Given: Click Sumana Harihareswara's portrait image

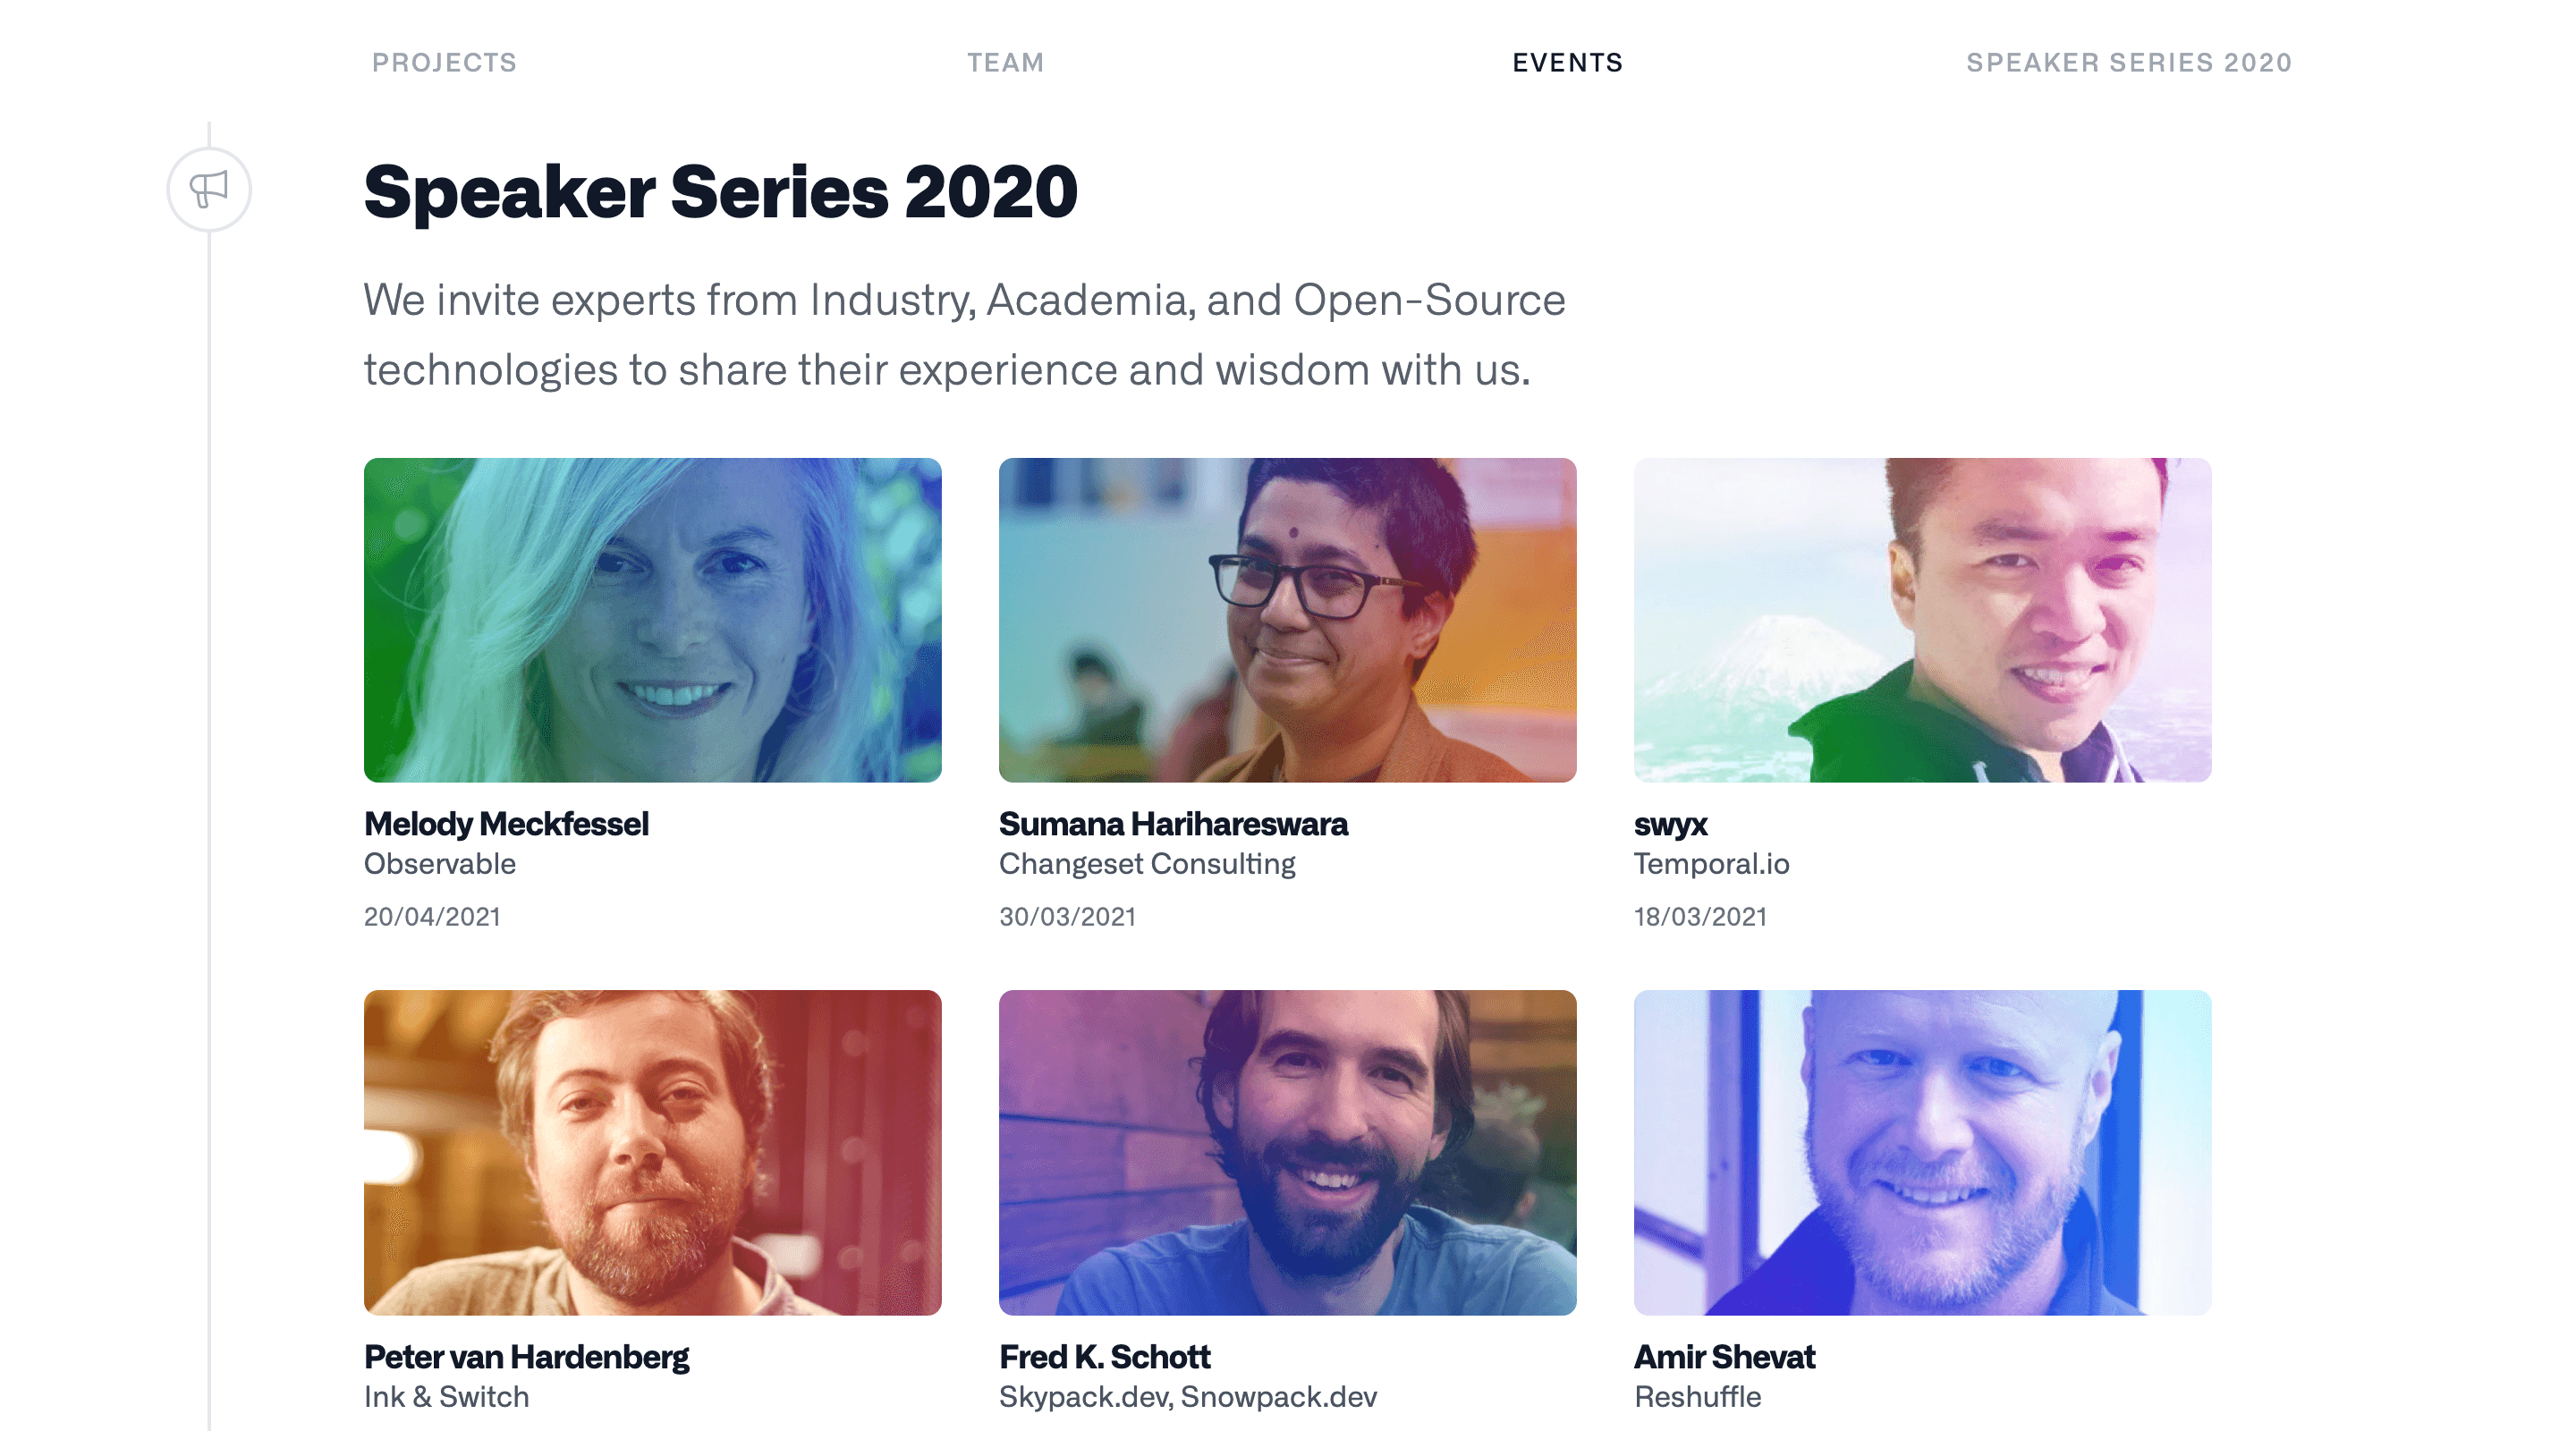Looking at the screenshot, I should point(1287,620).
